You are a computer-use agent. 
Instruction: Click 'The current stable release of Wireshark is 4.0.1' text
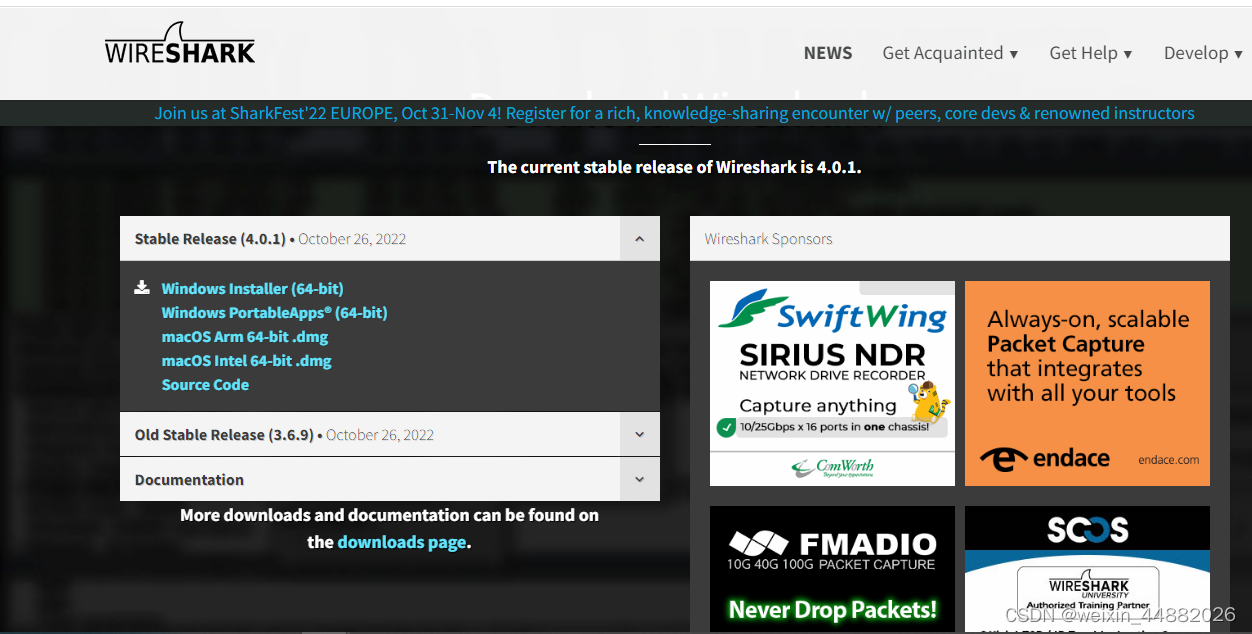pos(674,167)
